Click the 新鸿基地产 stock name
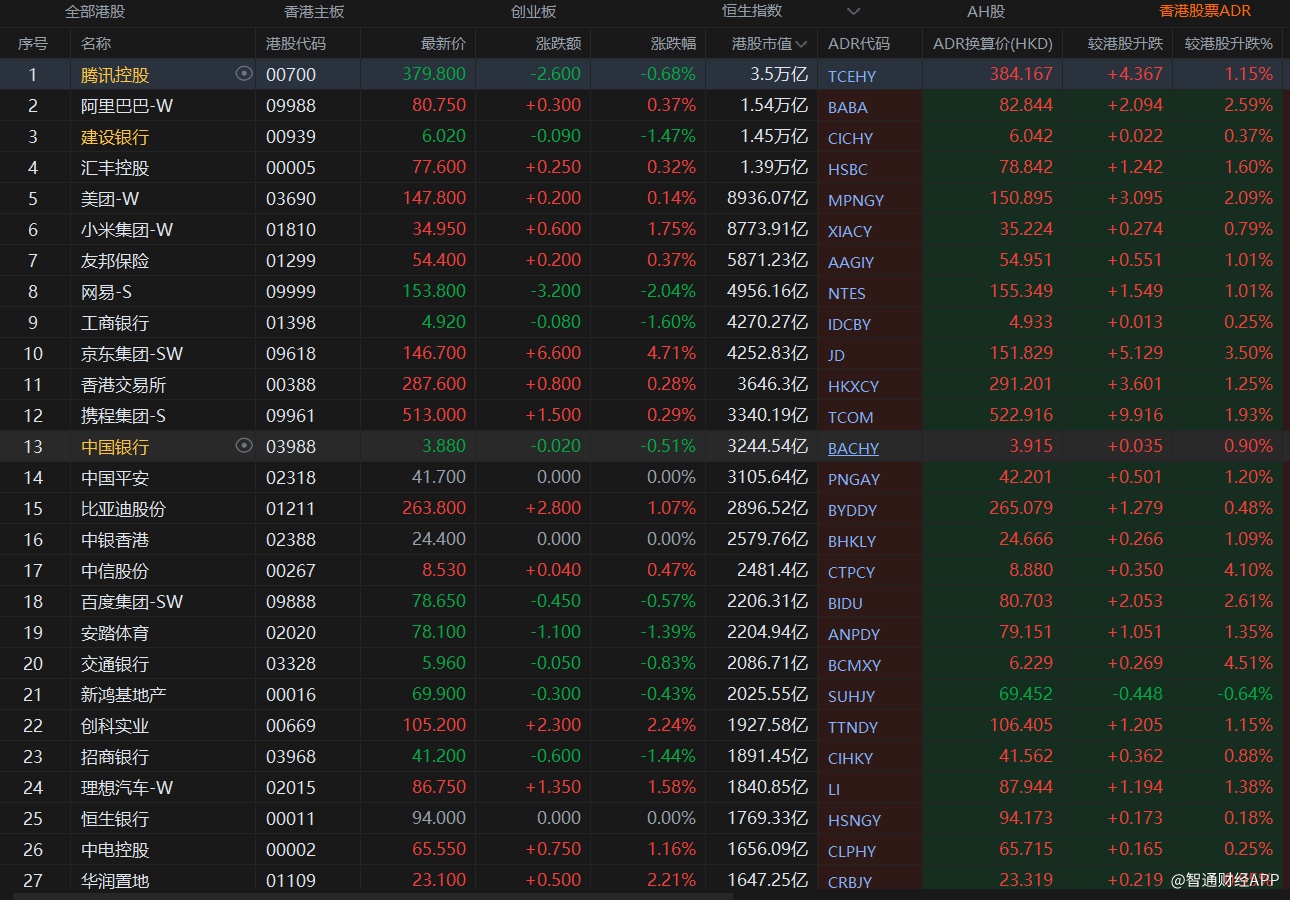 tap(123, 695)
